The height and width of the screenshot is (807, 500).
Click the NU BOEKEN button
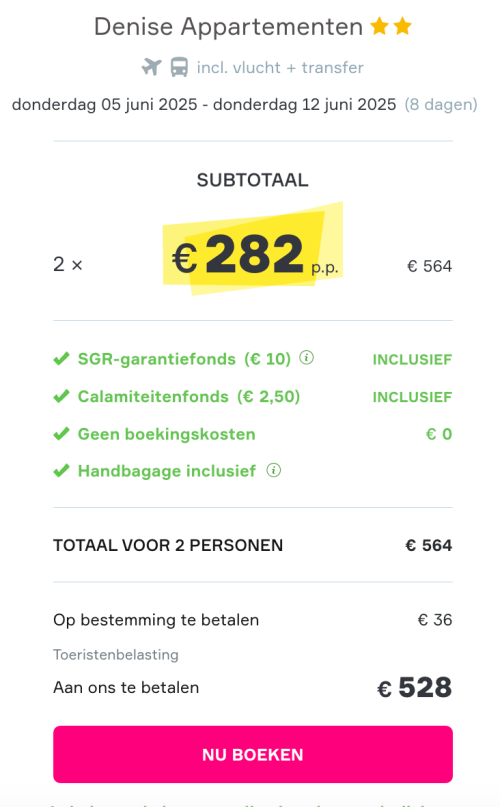pyautogui.click(x=253, y=755)
